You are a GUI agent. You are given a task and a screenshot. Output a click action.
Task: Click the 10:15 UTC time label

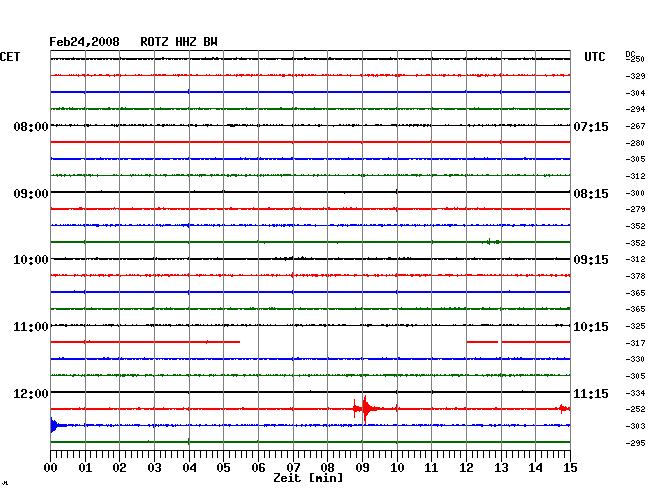[591, 327]
